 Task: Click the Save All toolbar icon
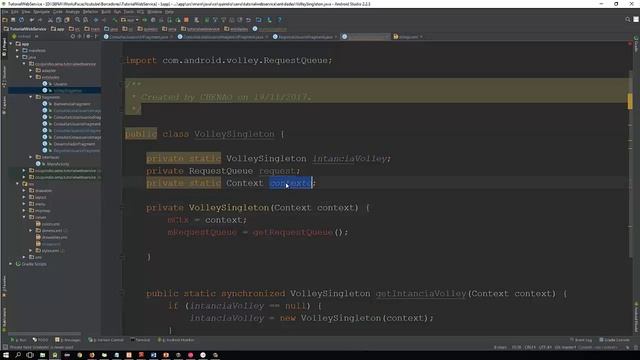[x=13, y=20]
